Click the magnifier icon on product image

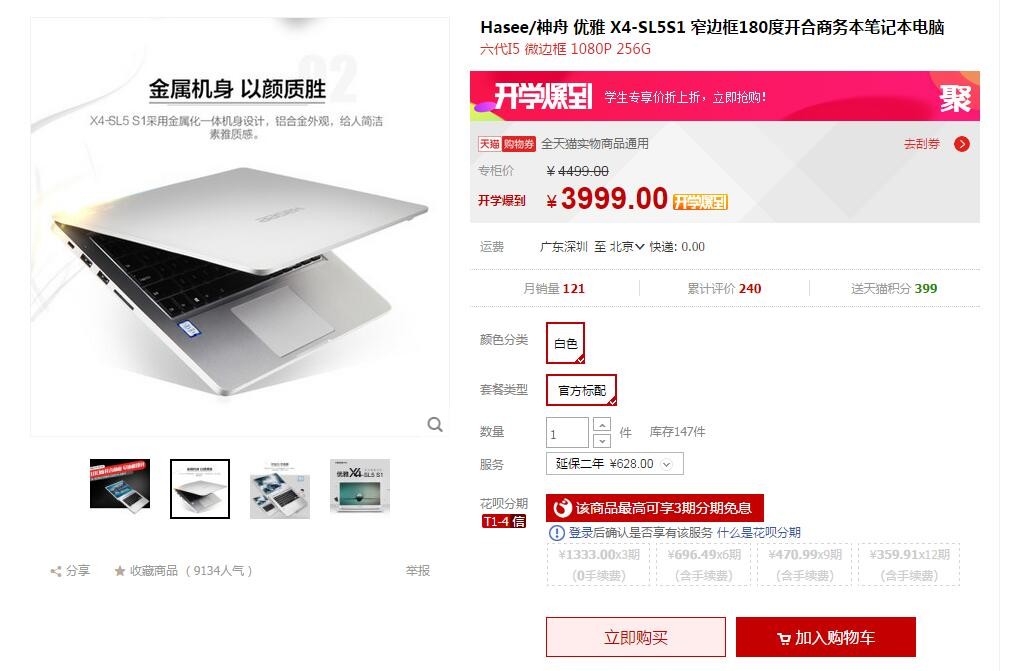(435, 424)
